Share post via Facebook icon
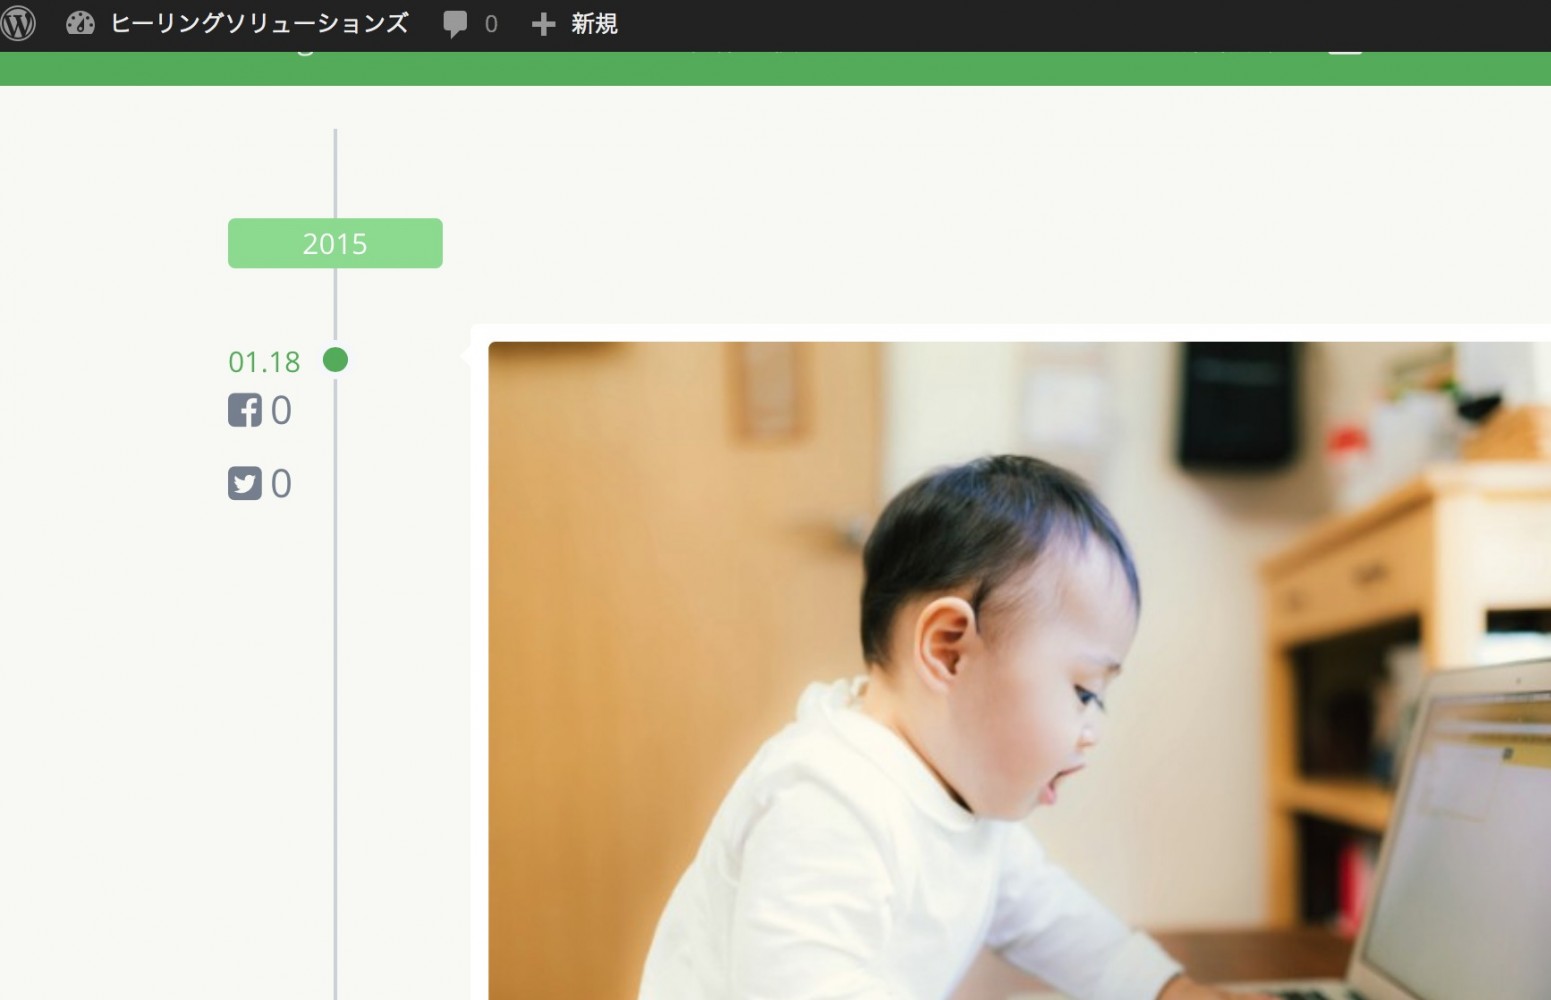This screenshot has height=1000, width=1551. 245,410
